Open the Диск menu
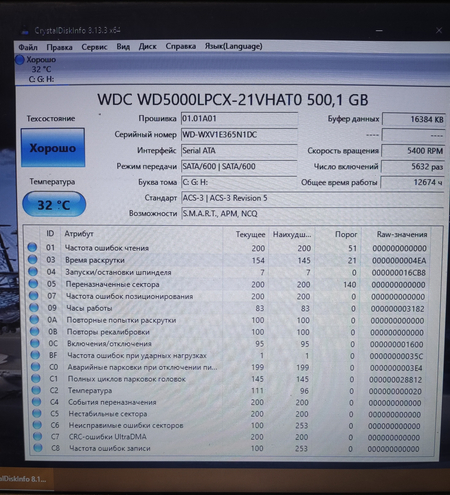 [147, 47]
